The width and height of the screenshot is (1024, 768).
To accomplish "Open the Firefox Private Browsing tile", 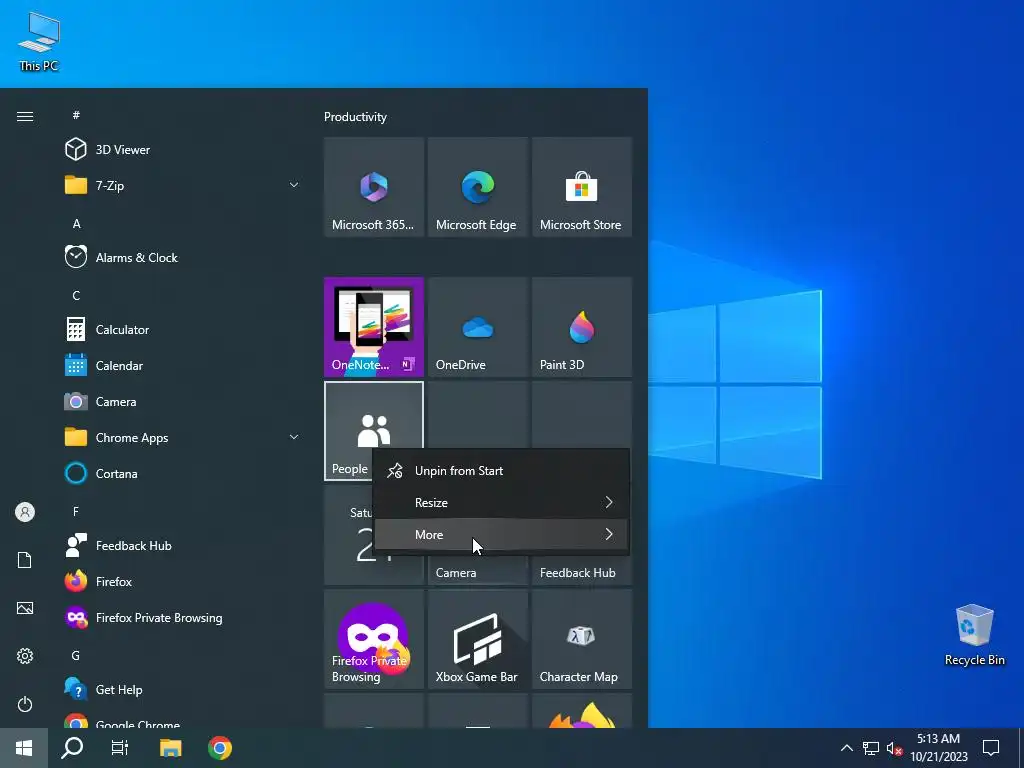I will click(374, 639).
